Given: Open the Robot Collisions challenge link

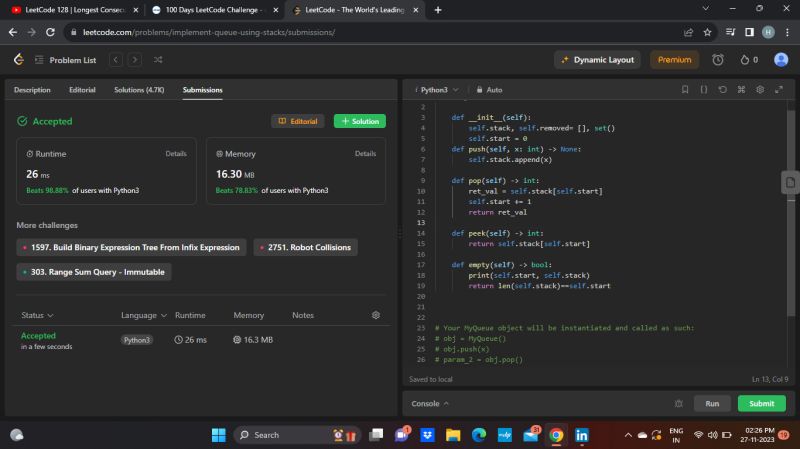Looking at the screenshot, I should pyautogui.click(x=305, y=247).
